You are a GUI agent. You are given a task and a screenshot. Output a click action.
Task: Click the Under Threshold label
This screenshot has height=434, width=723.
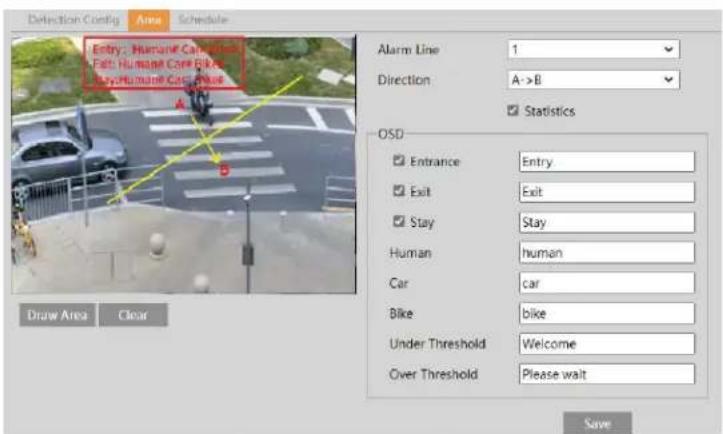[438, 344]
